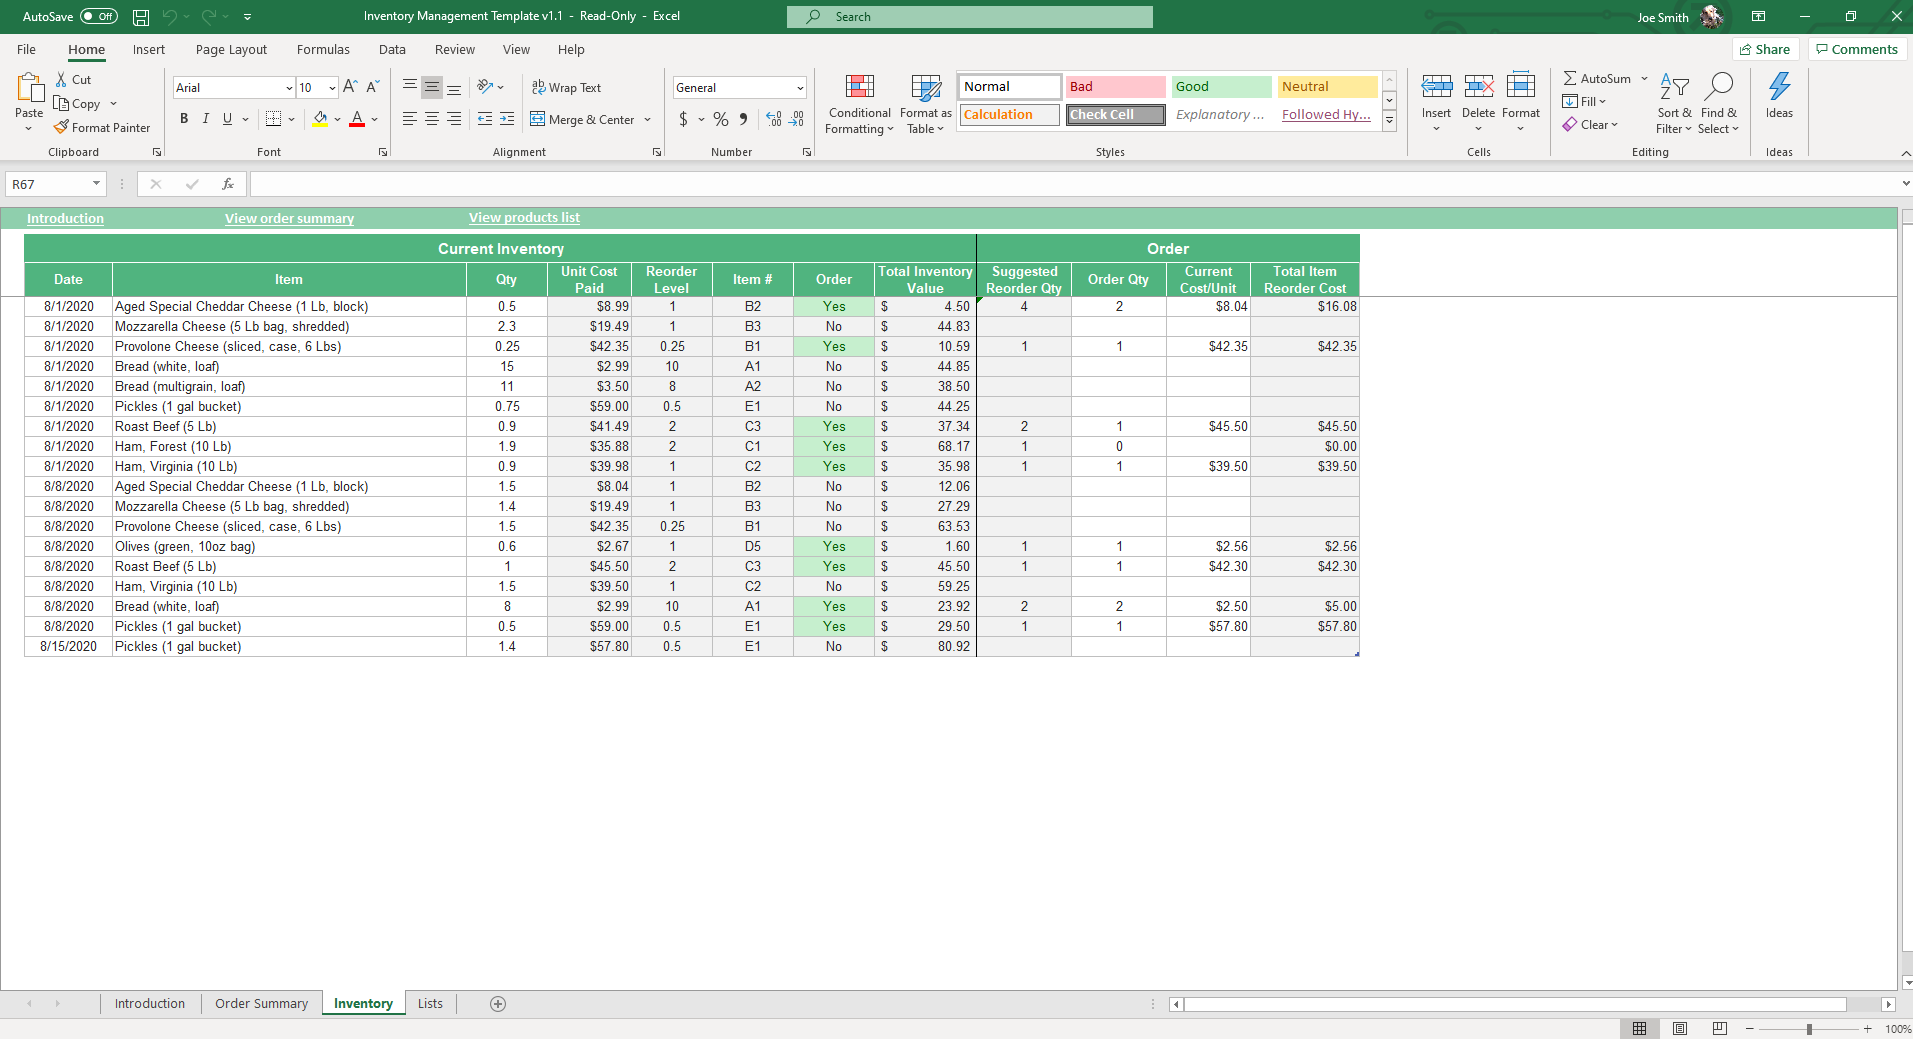Expand the General number format dropdown

800,88
